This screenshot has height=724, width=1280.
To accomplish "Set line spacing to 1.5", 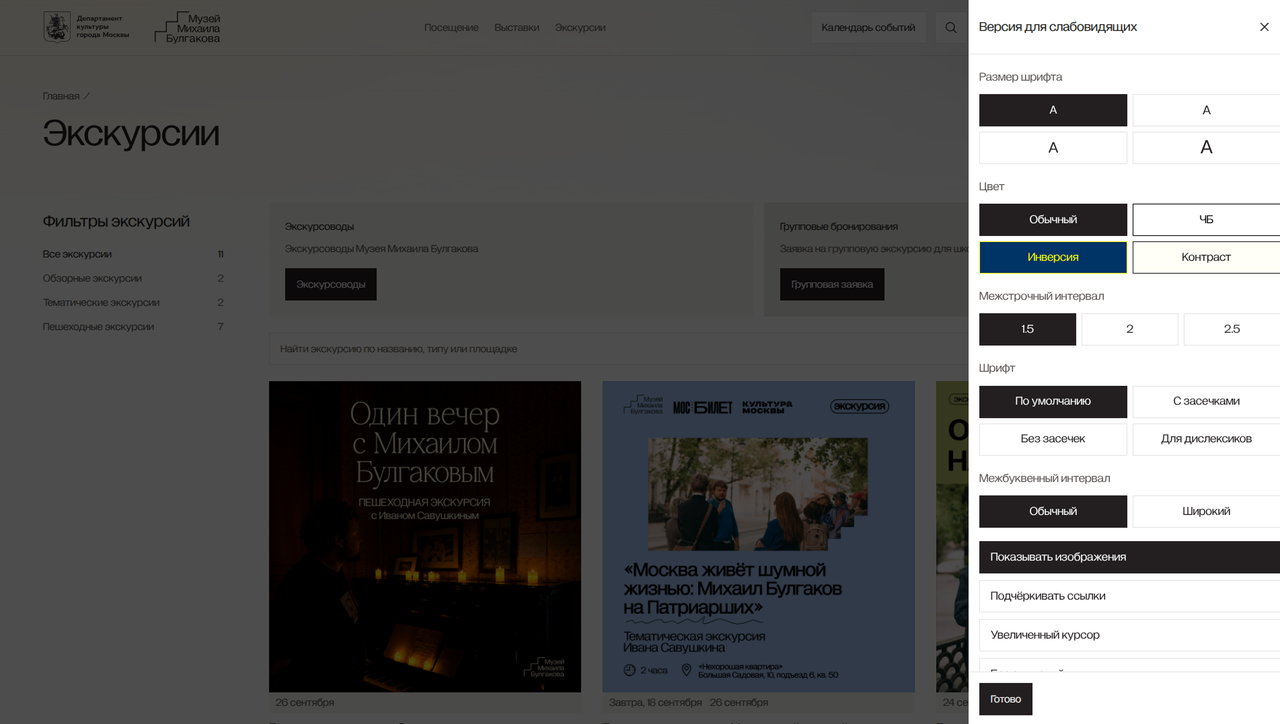I will (x=1028, y=329).
